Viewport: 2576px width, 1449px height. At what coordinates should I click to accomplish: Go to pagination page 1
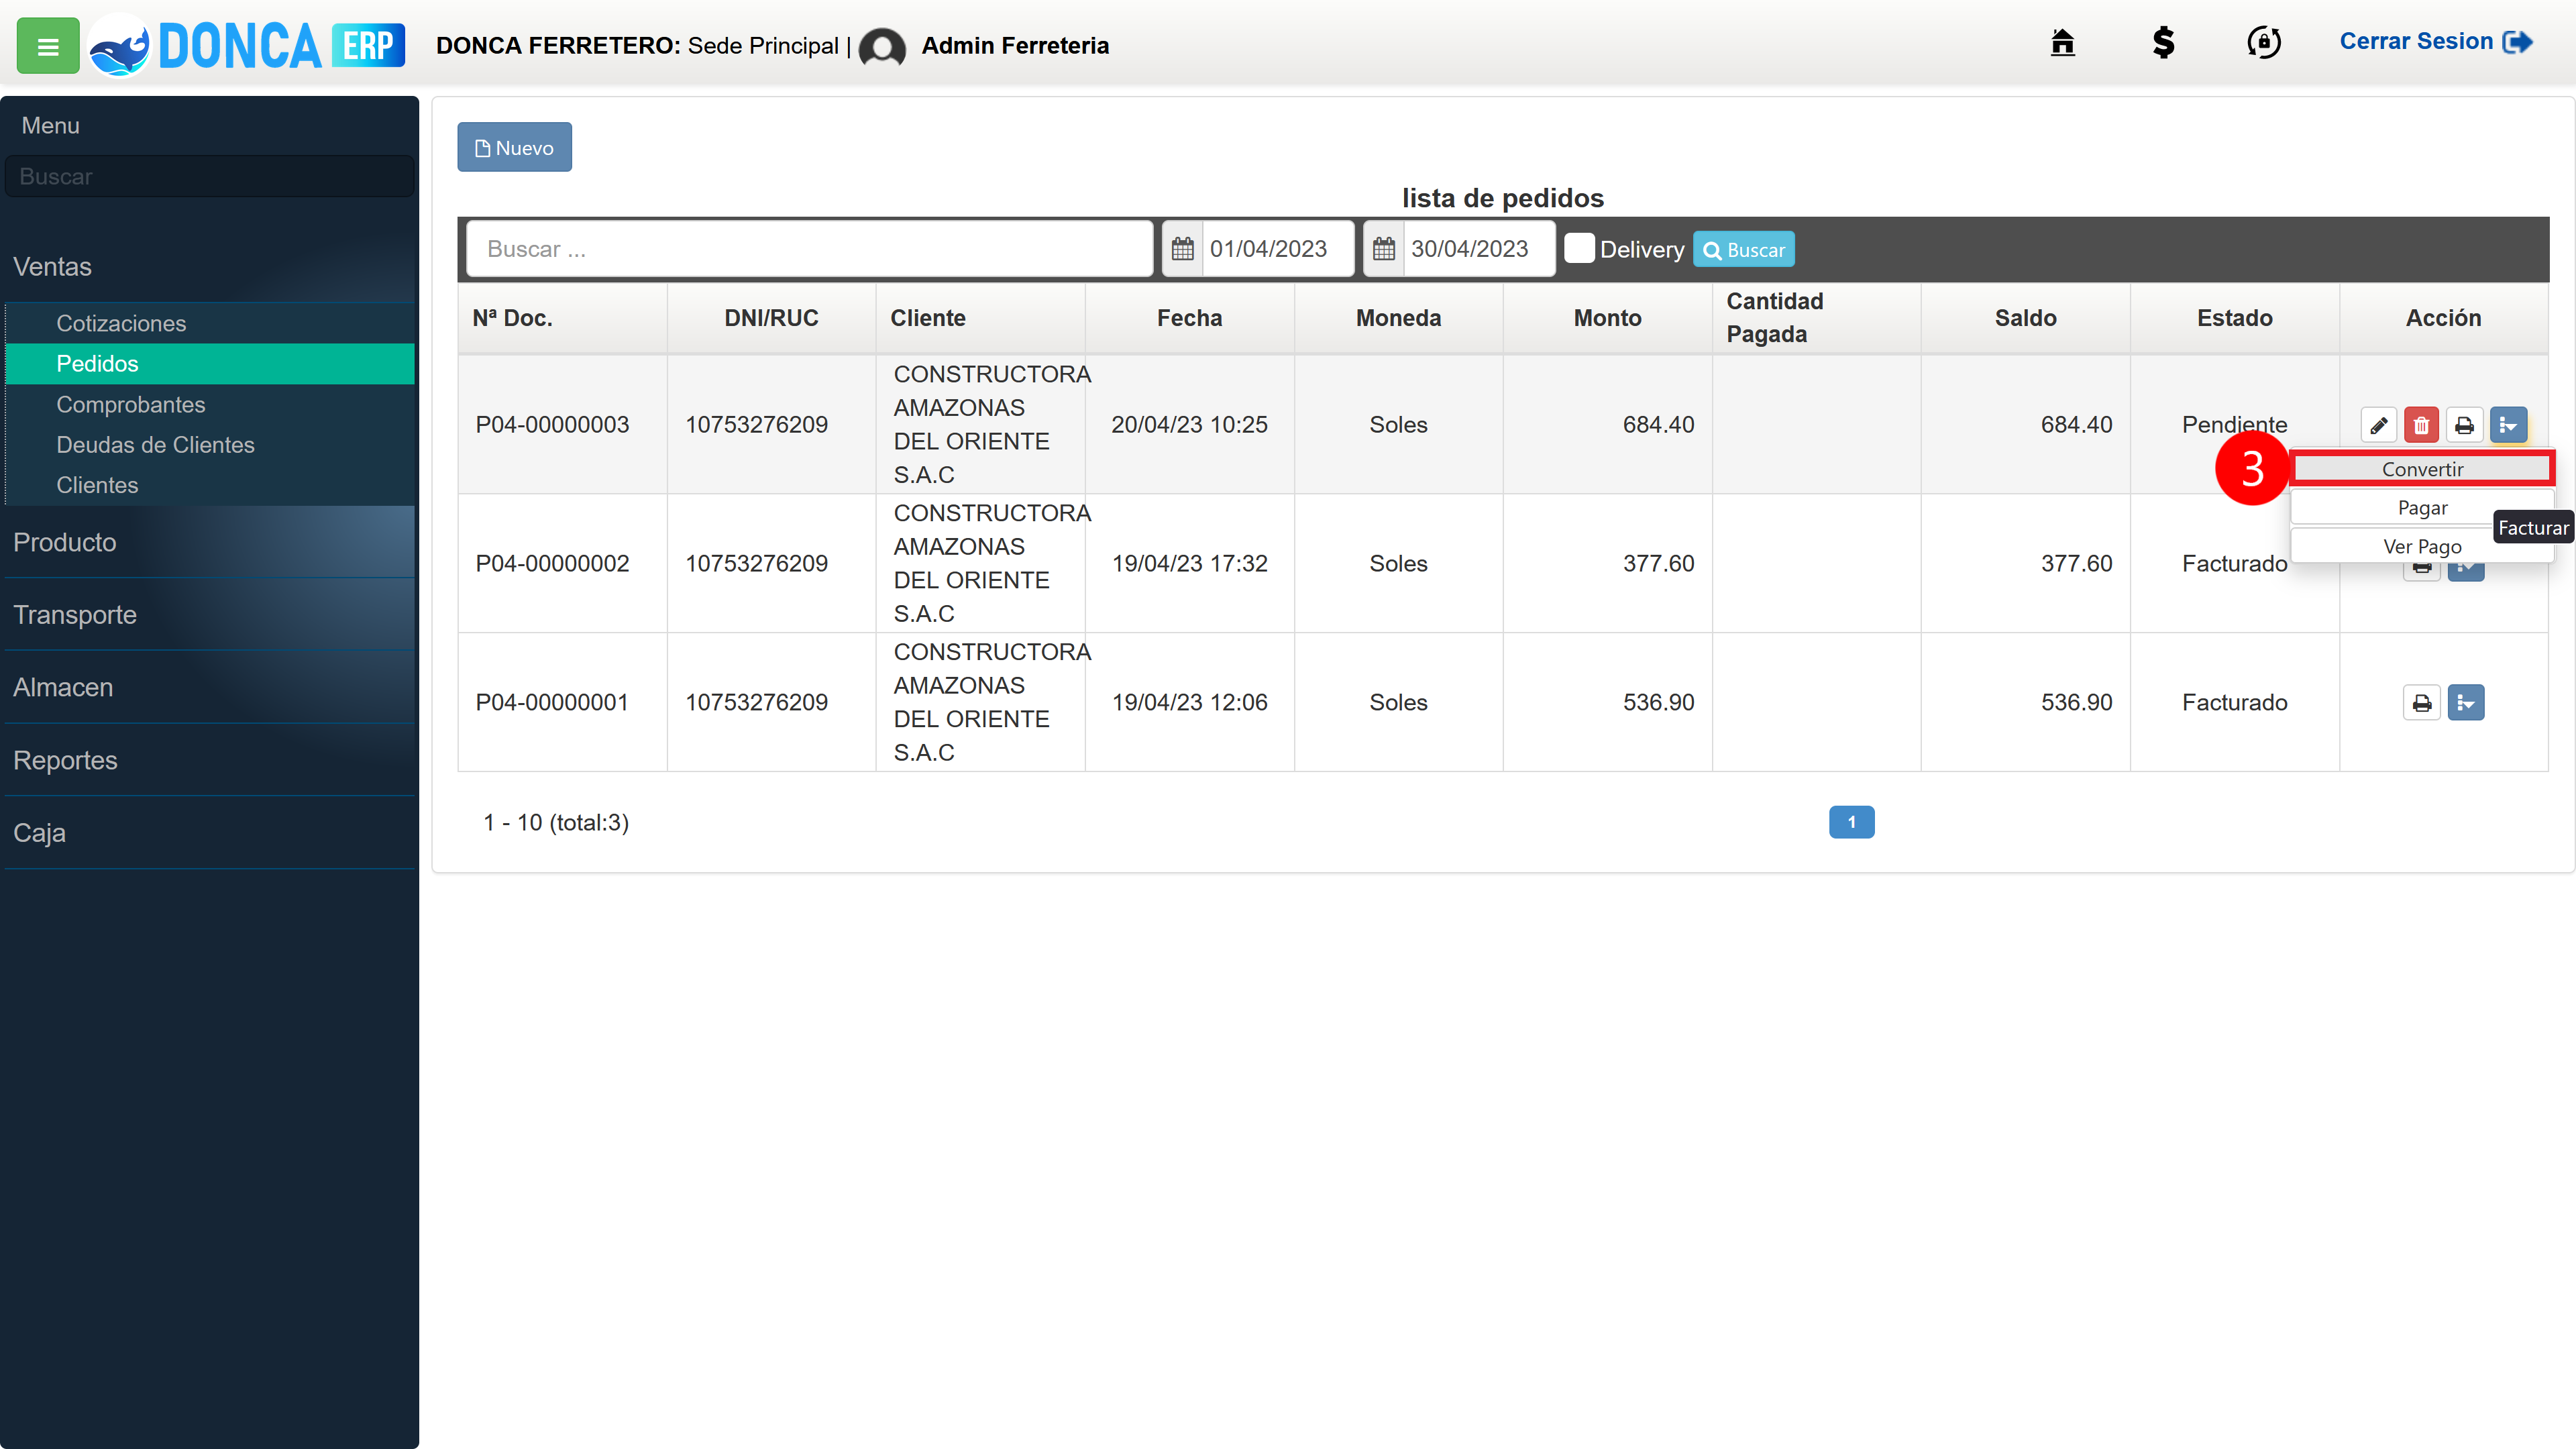click(x=1851, y=822)
